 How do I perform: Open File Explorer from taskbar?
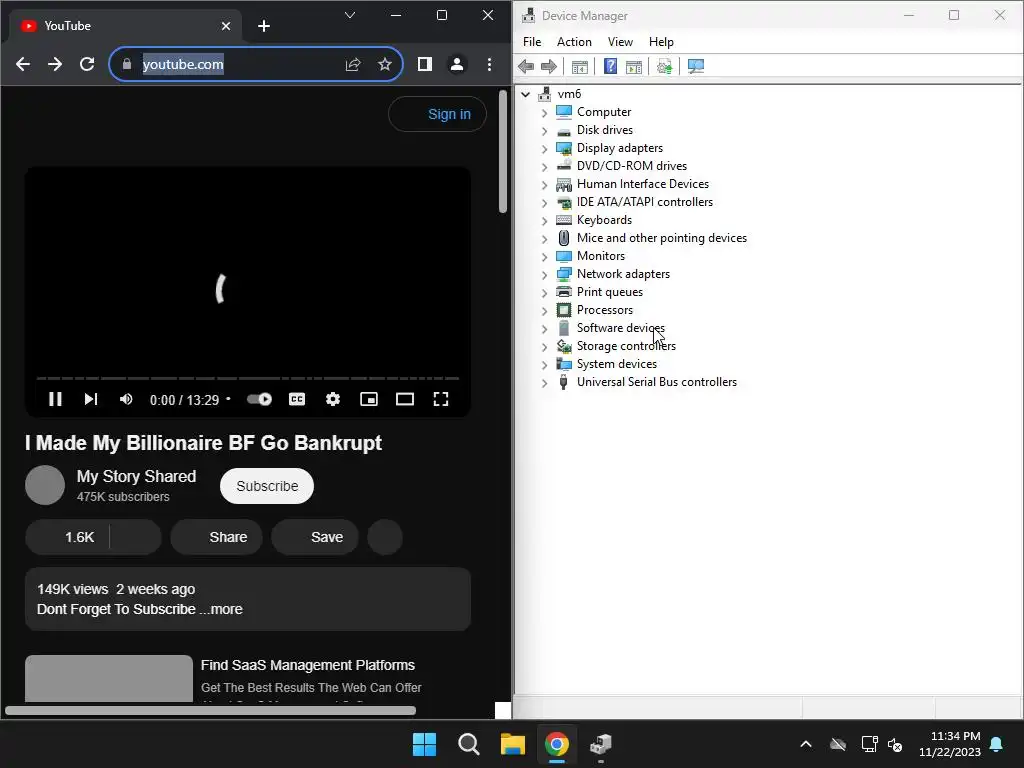(513, 744)
